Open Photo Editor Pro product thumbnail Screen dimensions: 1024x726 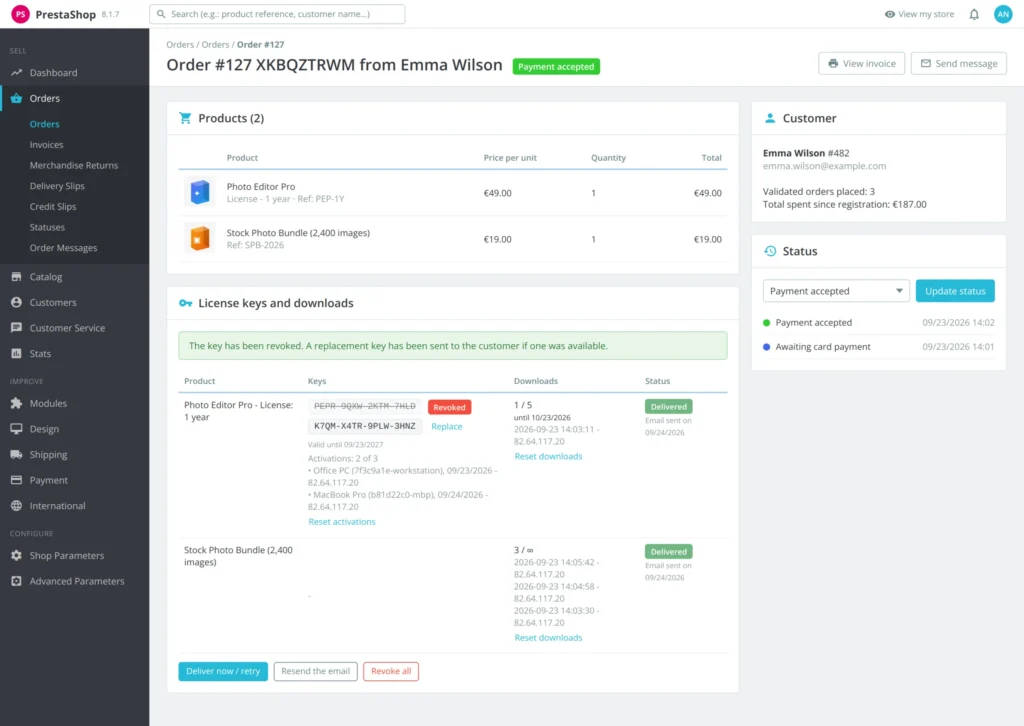point(199,193)
